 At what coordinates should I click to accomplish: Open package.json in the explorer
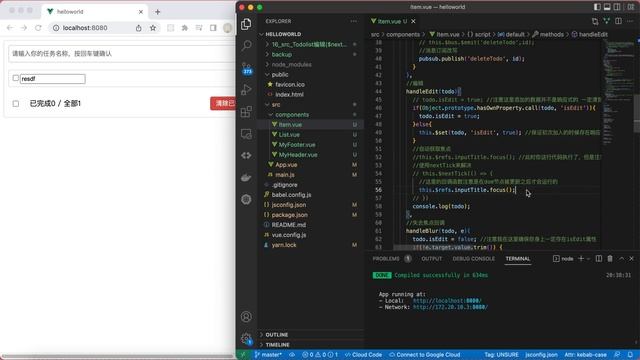click(289, 215)
